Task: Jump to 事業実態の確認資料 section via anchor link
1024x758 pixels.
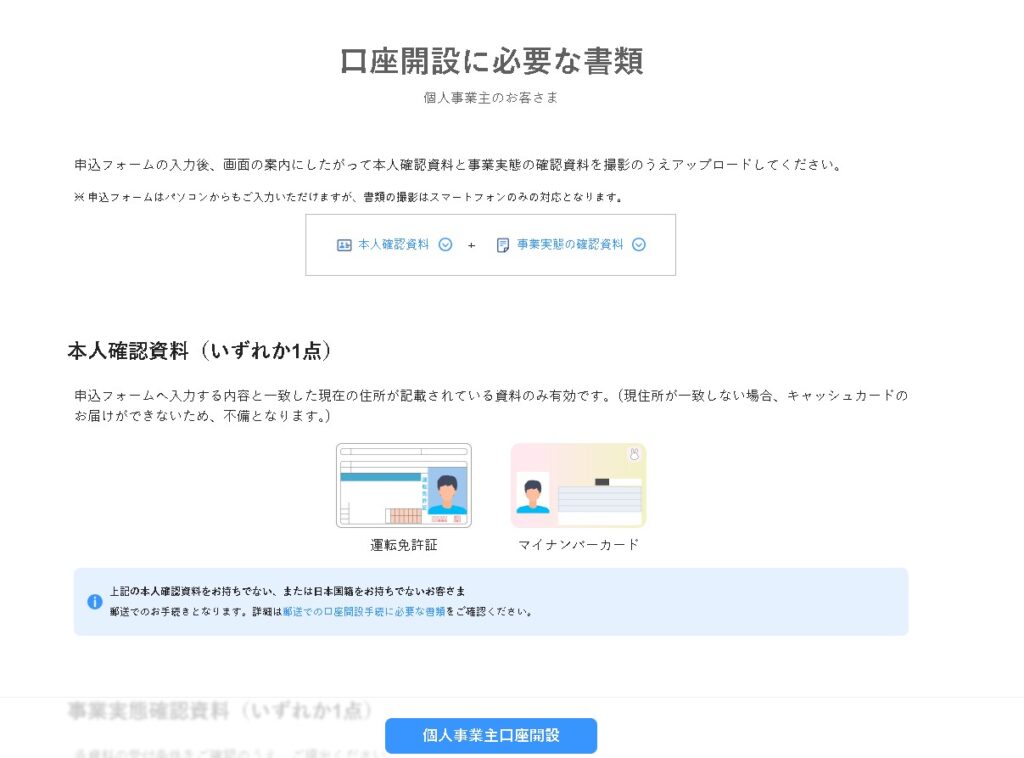Action: [570, 245]
